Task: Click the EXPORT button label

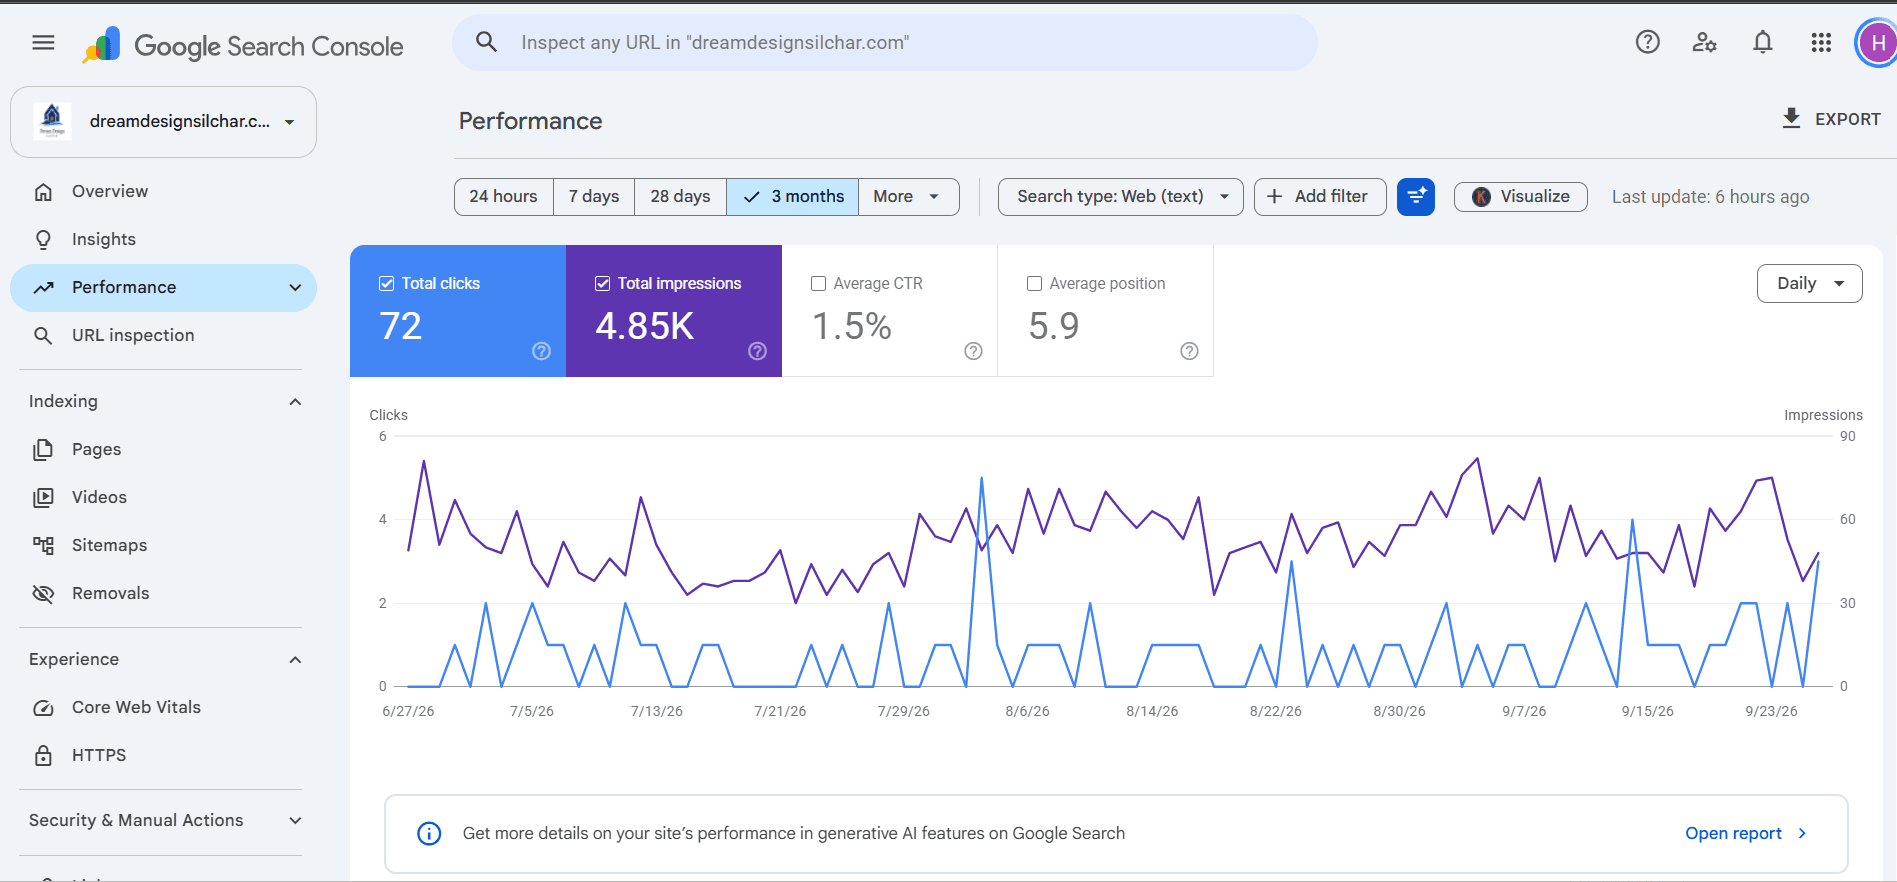Action: [x=1848, y=119]
